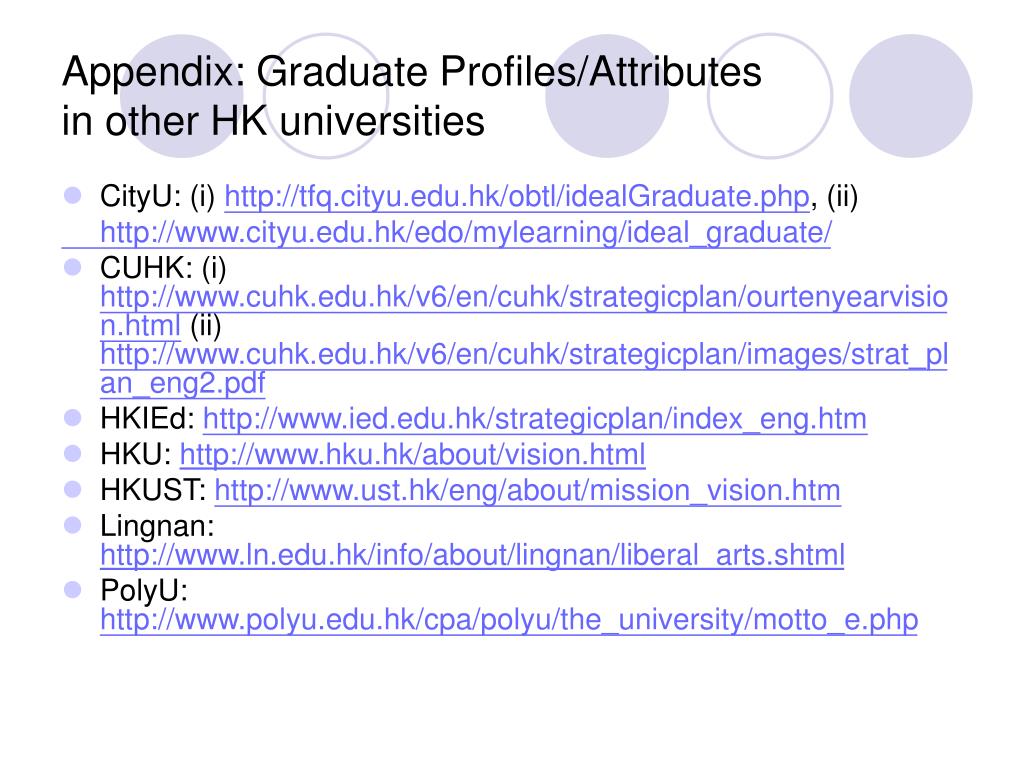The image size is (1024, 768).
Task: Open the CityU mylearning ideal_graduate link
Action: tap(466, 232)
